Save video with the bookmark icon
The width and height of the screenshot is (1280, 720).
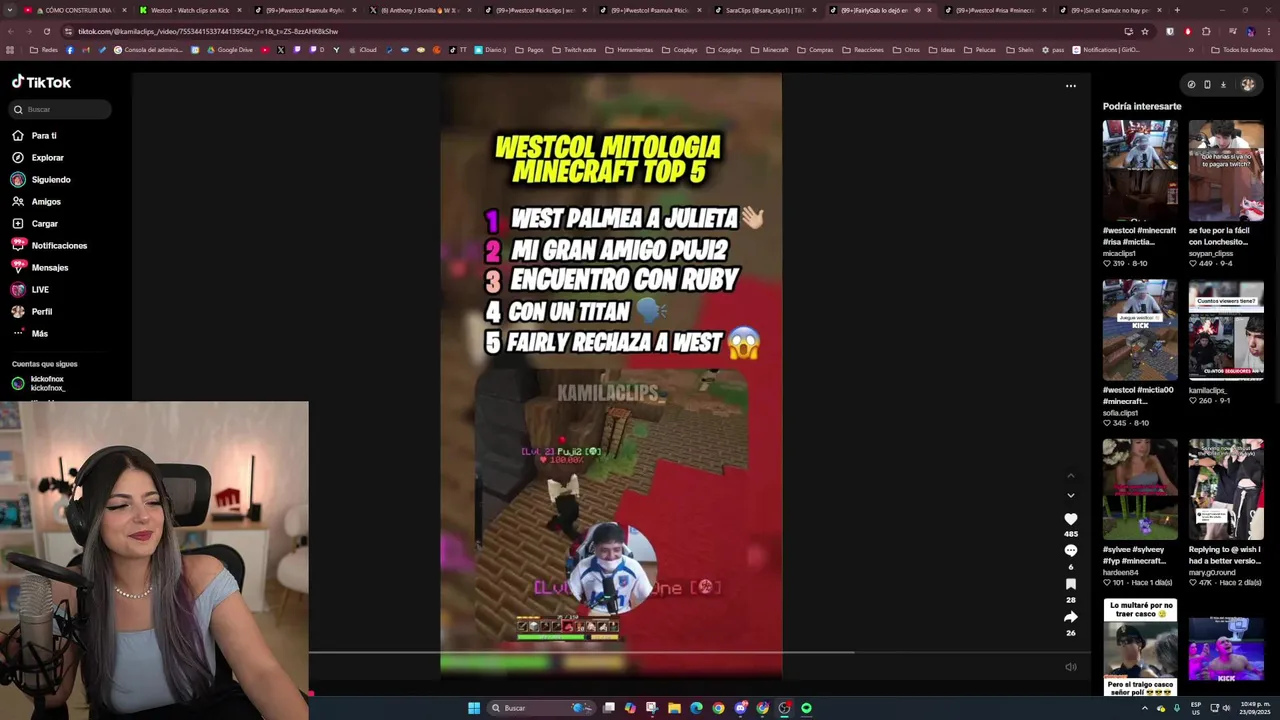click(x=1070, y=584)
